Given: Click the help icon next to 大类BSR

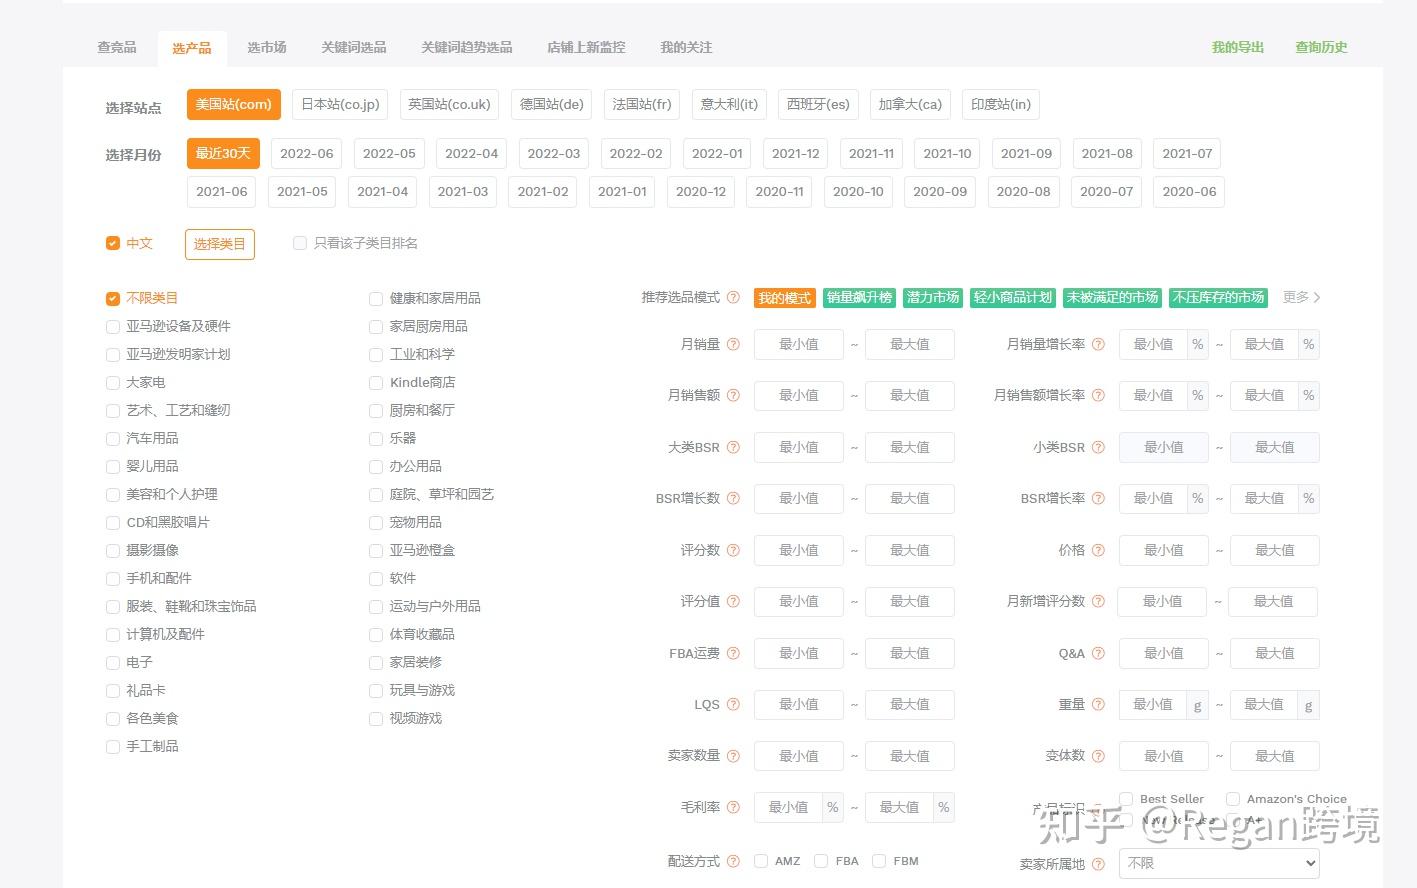Looking at the screenshot, I should [x=733, y=447].
